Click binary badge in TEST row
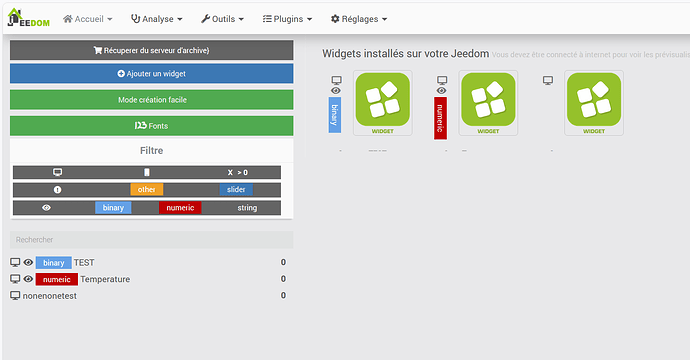Screen dimensions: 690x360 click(x=53, y=263)
